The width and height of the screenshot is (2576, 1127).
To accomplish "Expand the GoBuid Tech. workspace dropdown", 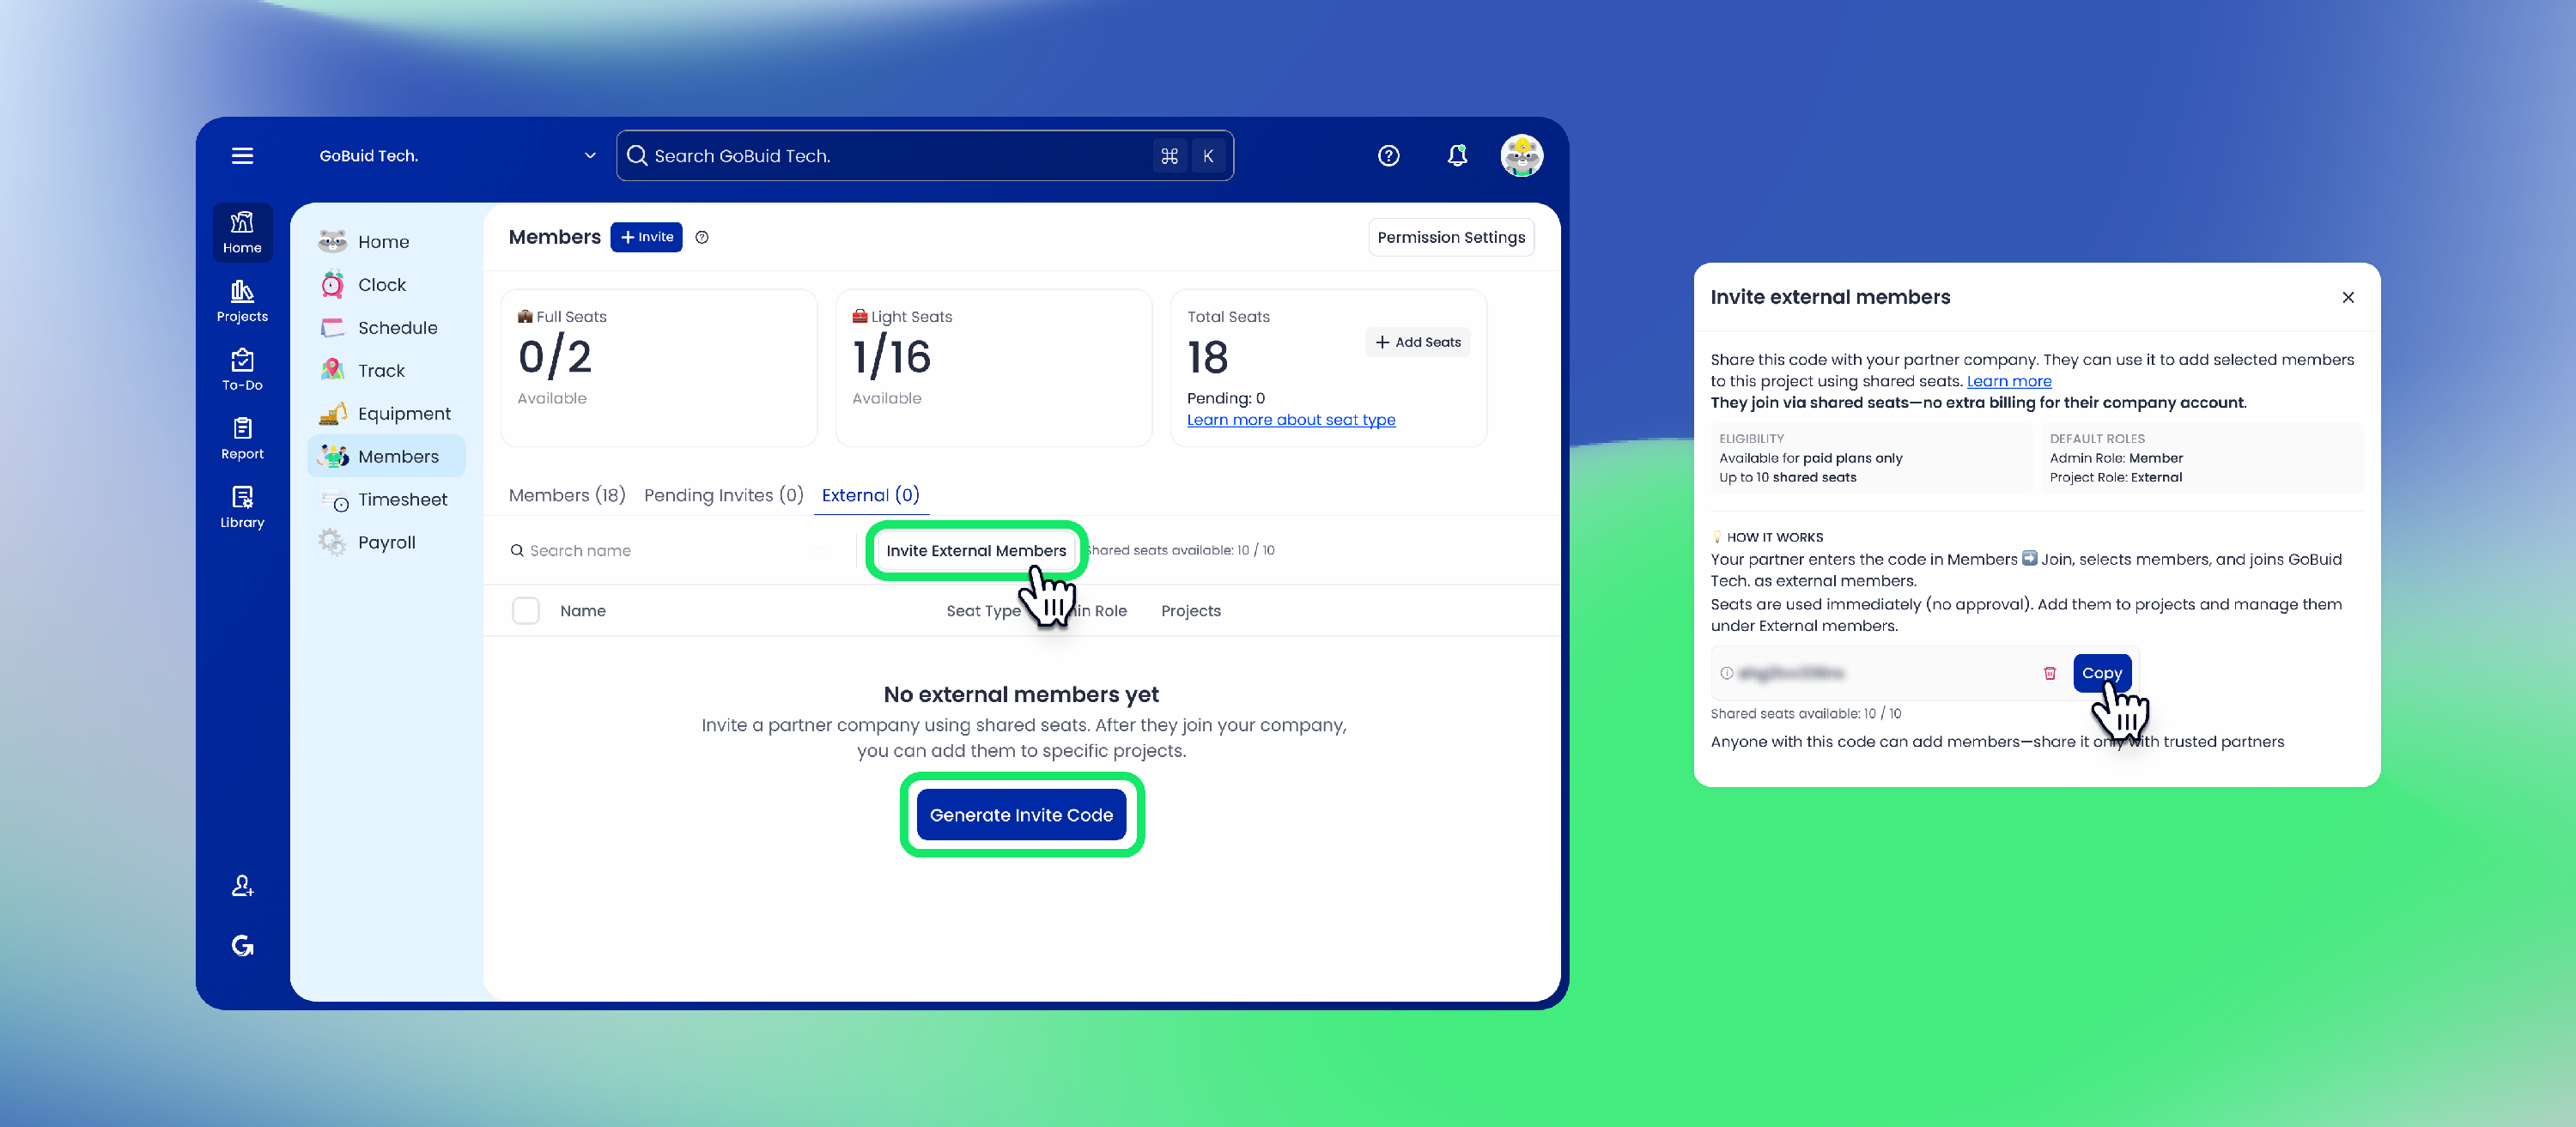I will point(589,156).
